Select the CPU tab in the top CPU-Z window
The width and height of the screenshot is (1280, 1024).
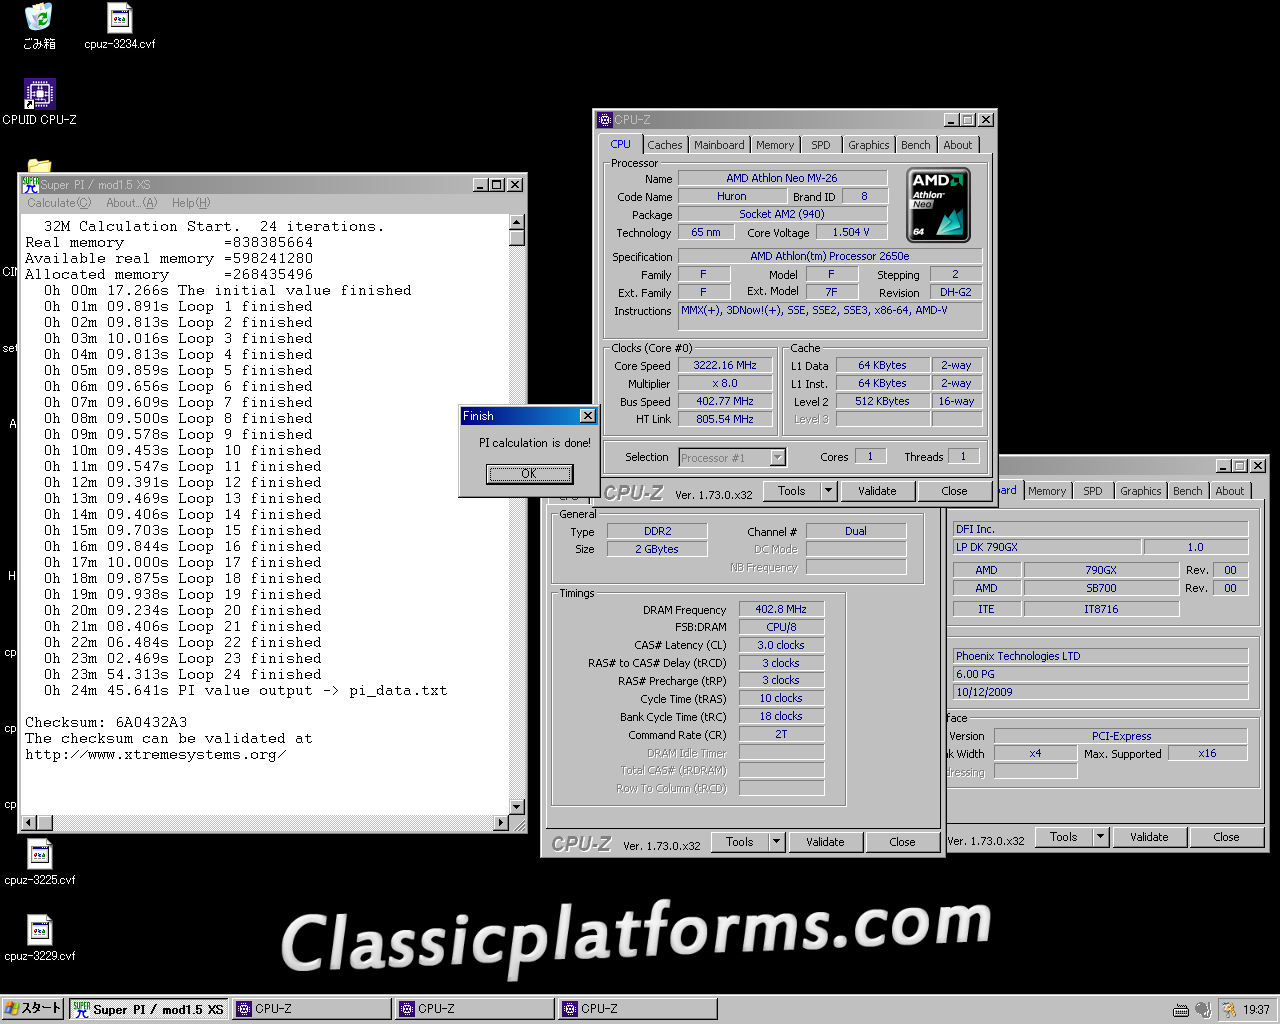621,144
